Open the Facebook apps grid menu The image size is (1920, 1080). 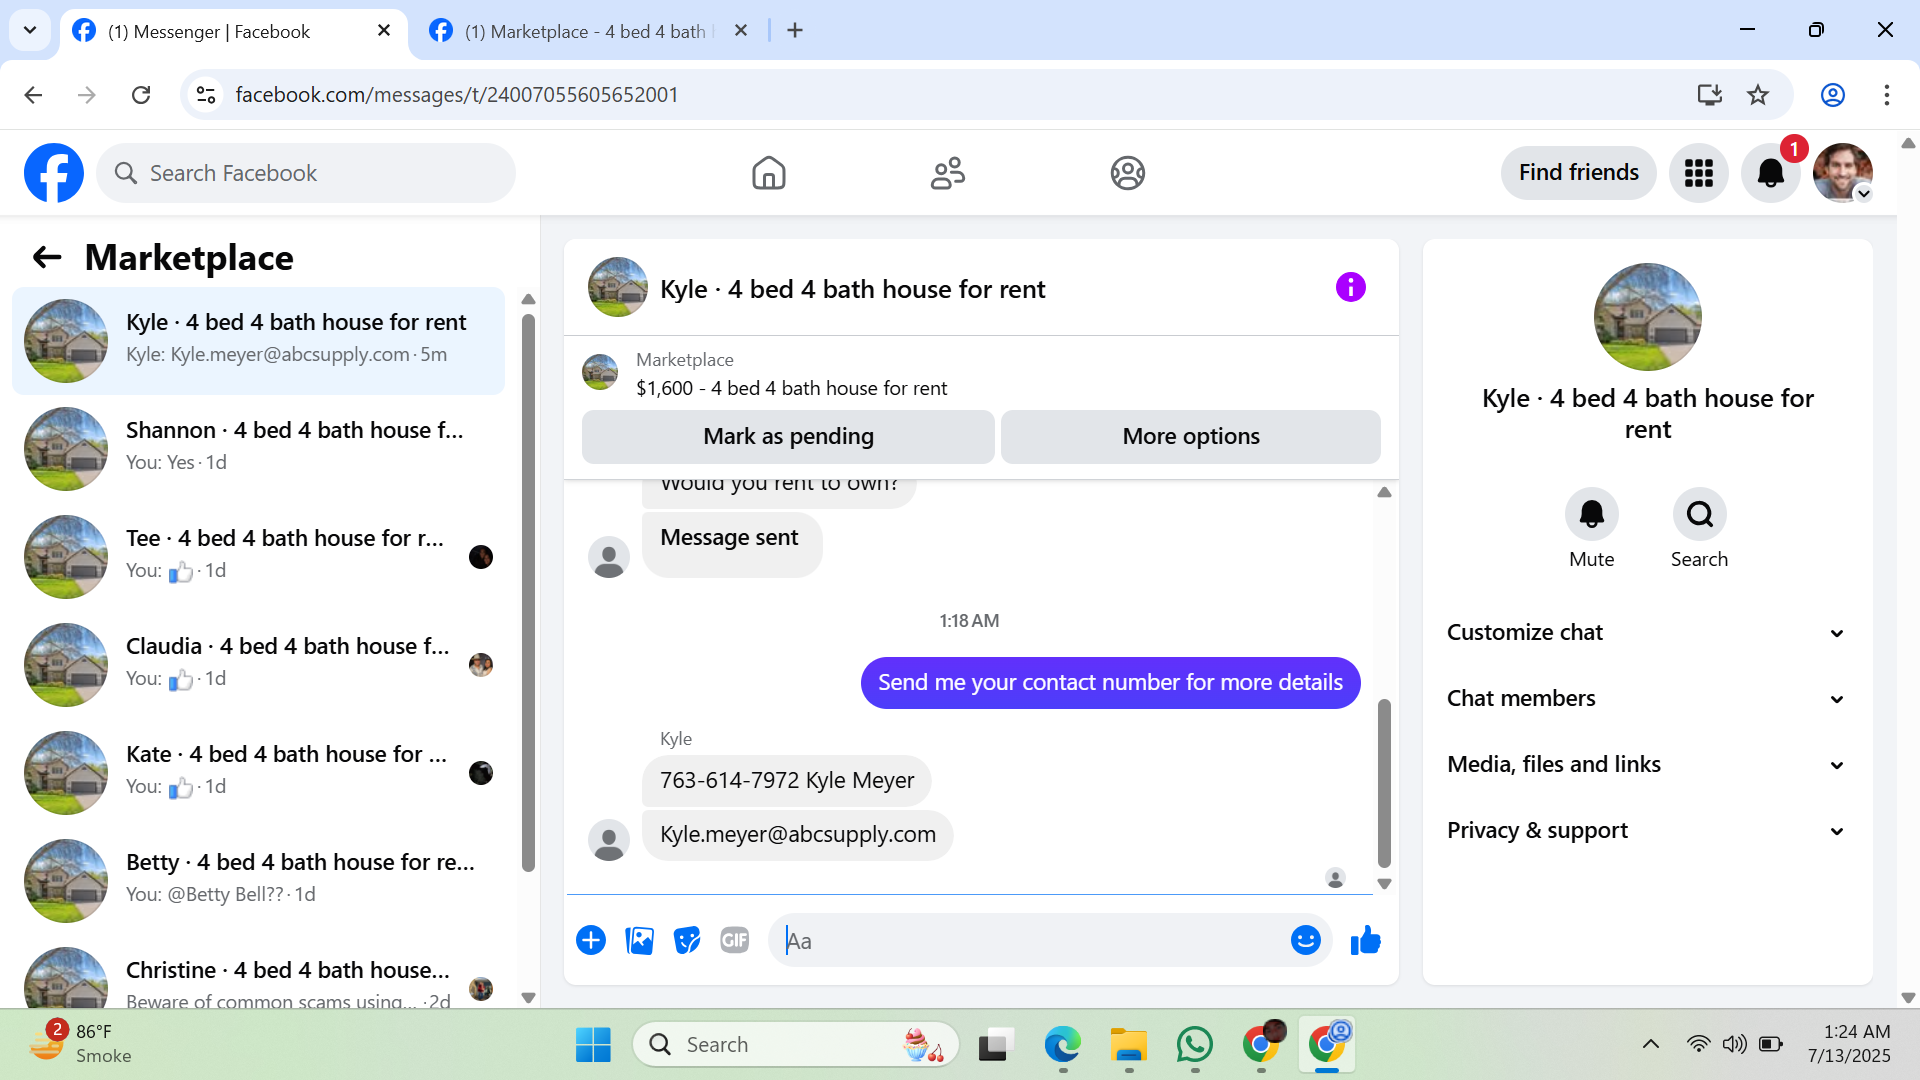[1698, 173]
